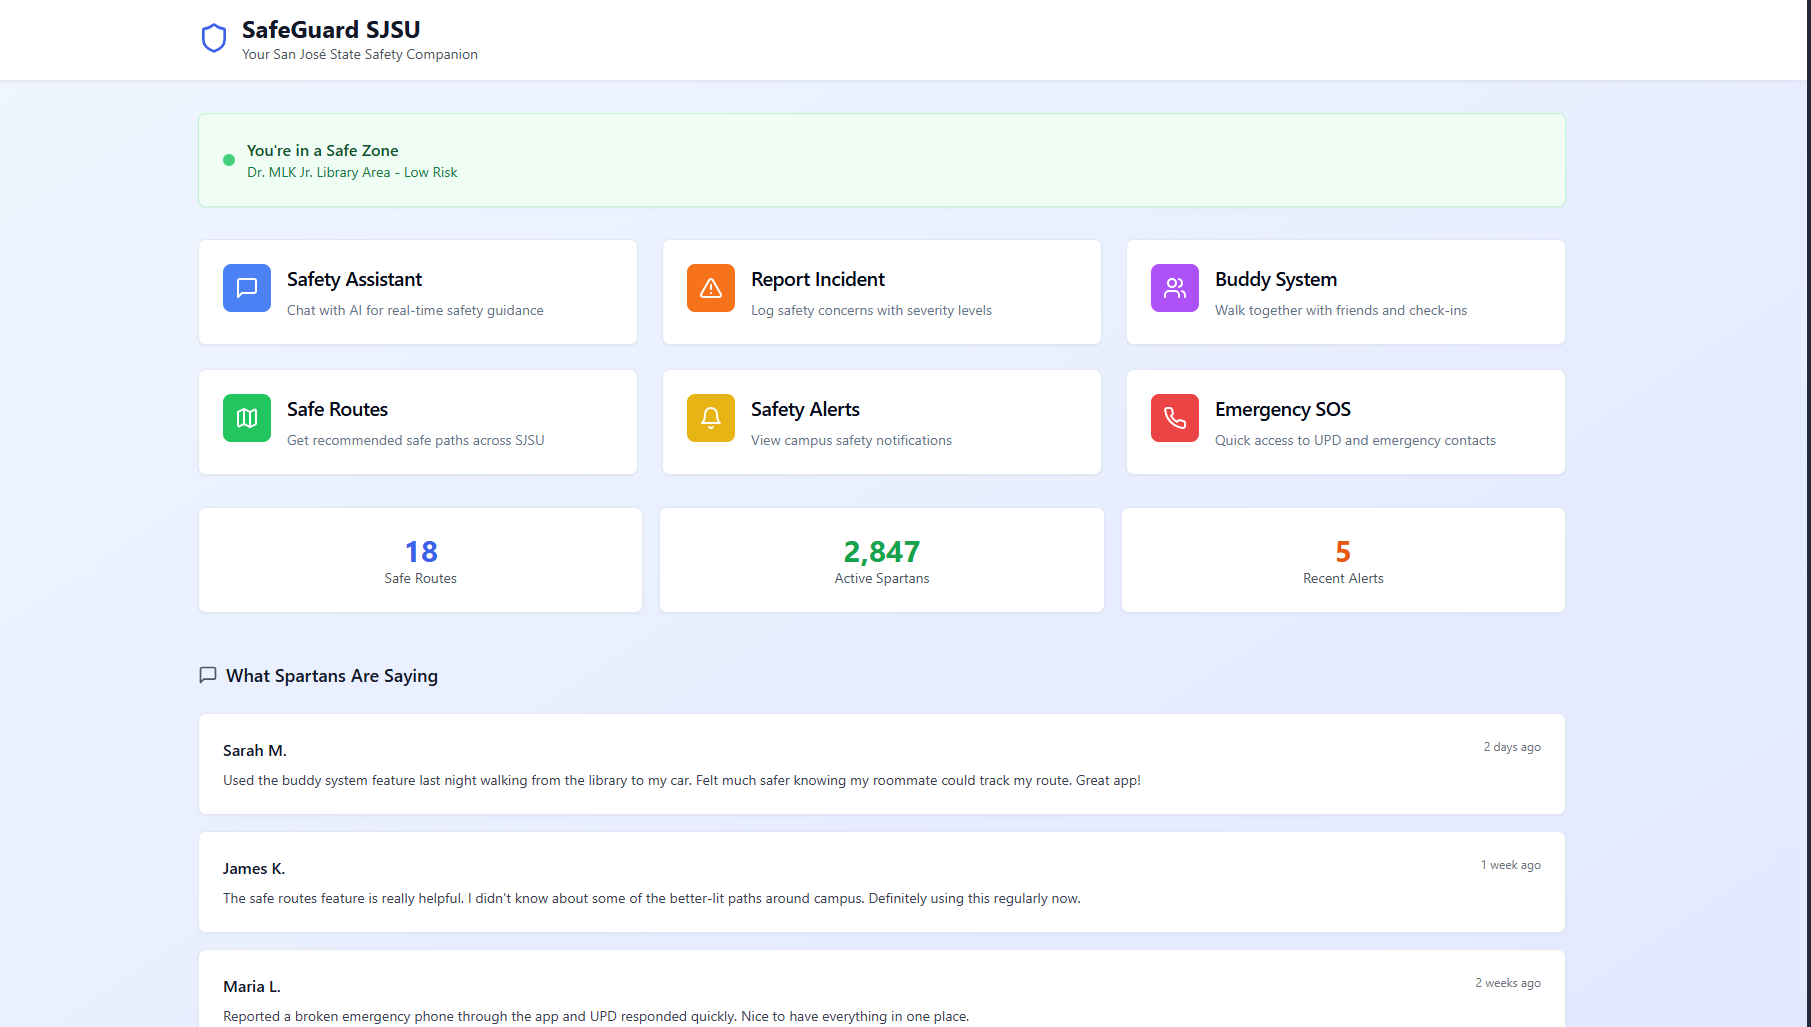
Task: Select the 2,847 Active Spartans count
Action: point(882,551)
